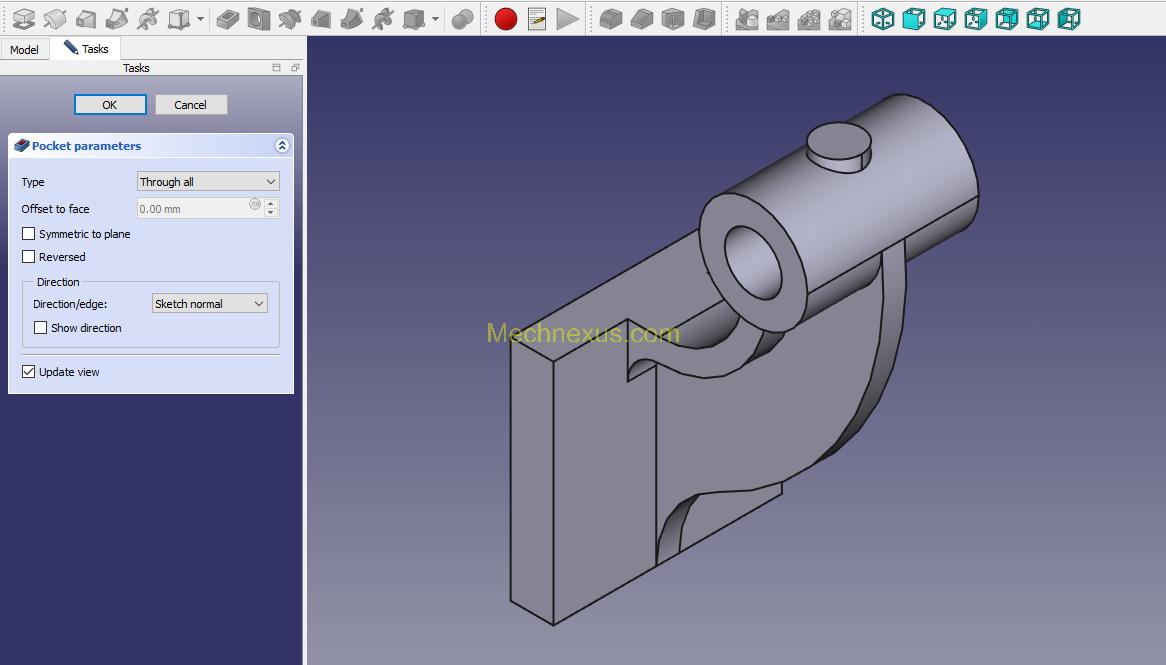Click the Mirrored feature icon
The image size is (1166, 665).
746,19
